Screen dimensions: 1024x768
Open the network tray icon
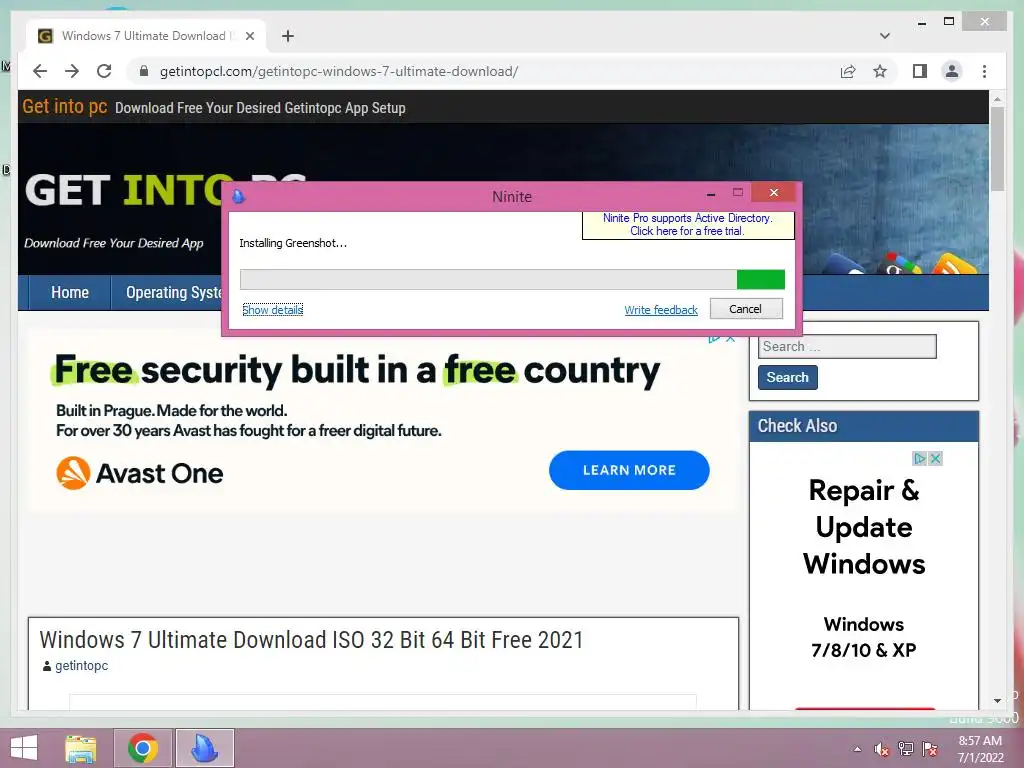(906, 749)
